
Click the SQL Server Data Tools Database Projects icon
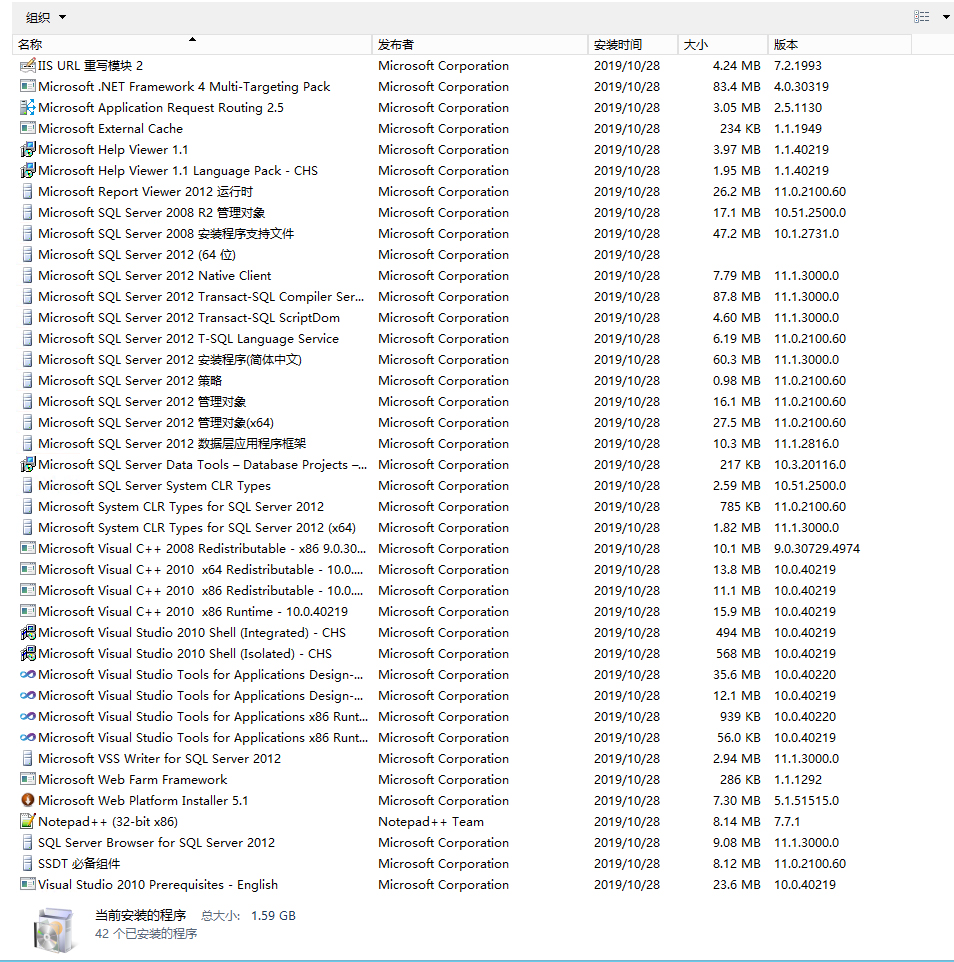[x=28, y=464]
